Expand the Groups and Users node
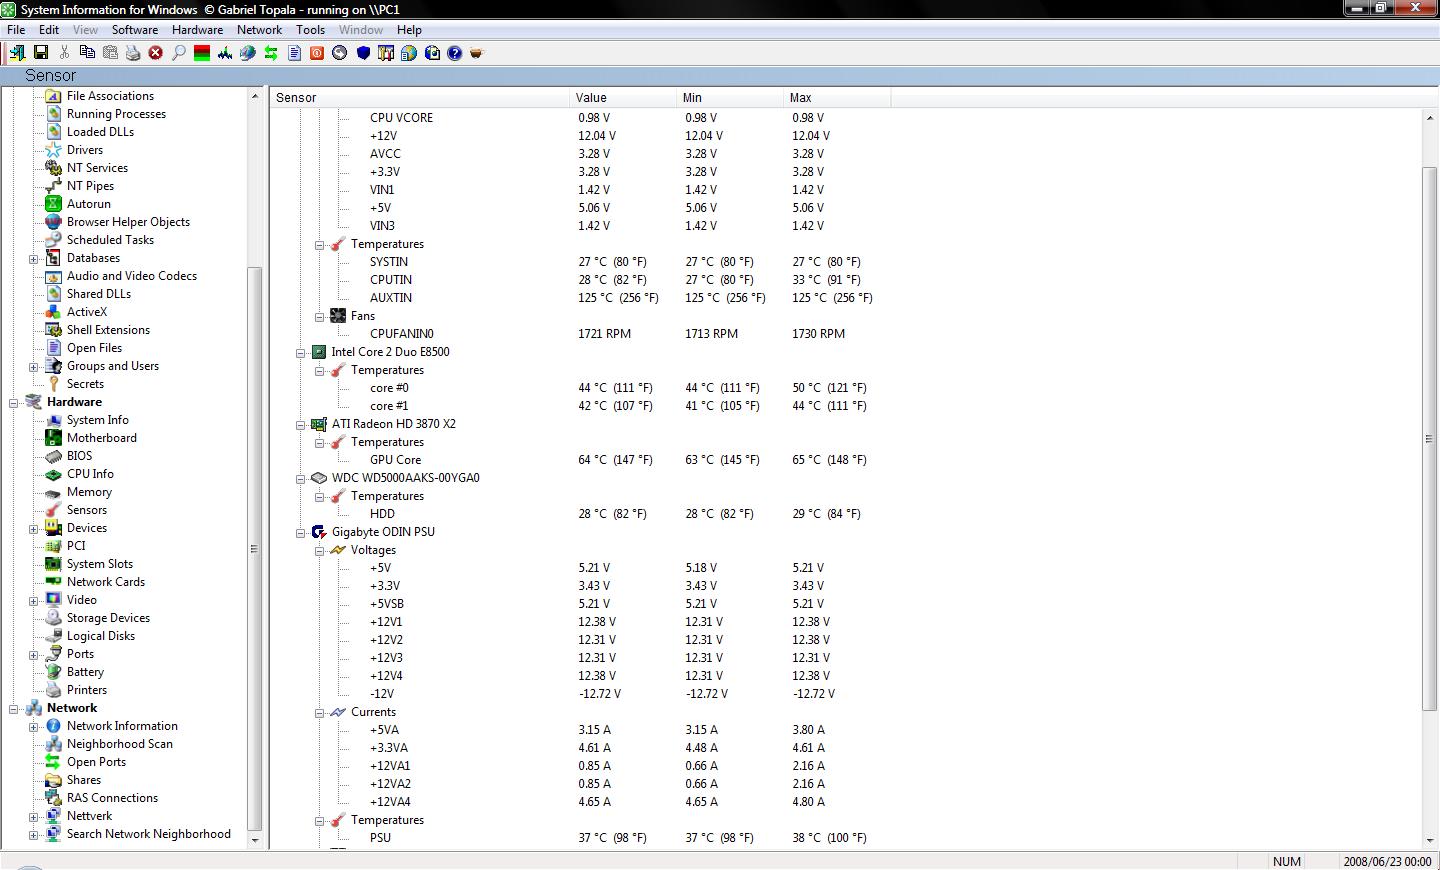The height and width of the screenshot is (870, 1440). coord(33,367)
